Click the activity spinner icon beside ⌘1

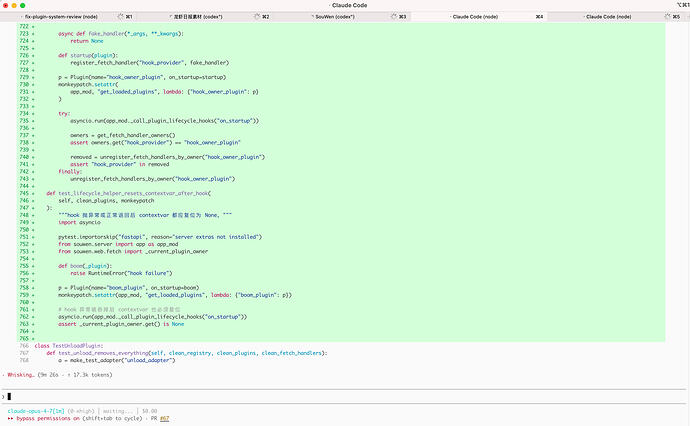(x=121, y=17)
